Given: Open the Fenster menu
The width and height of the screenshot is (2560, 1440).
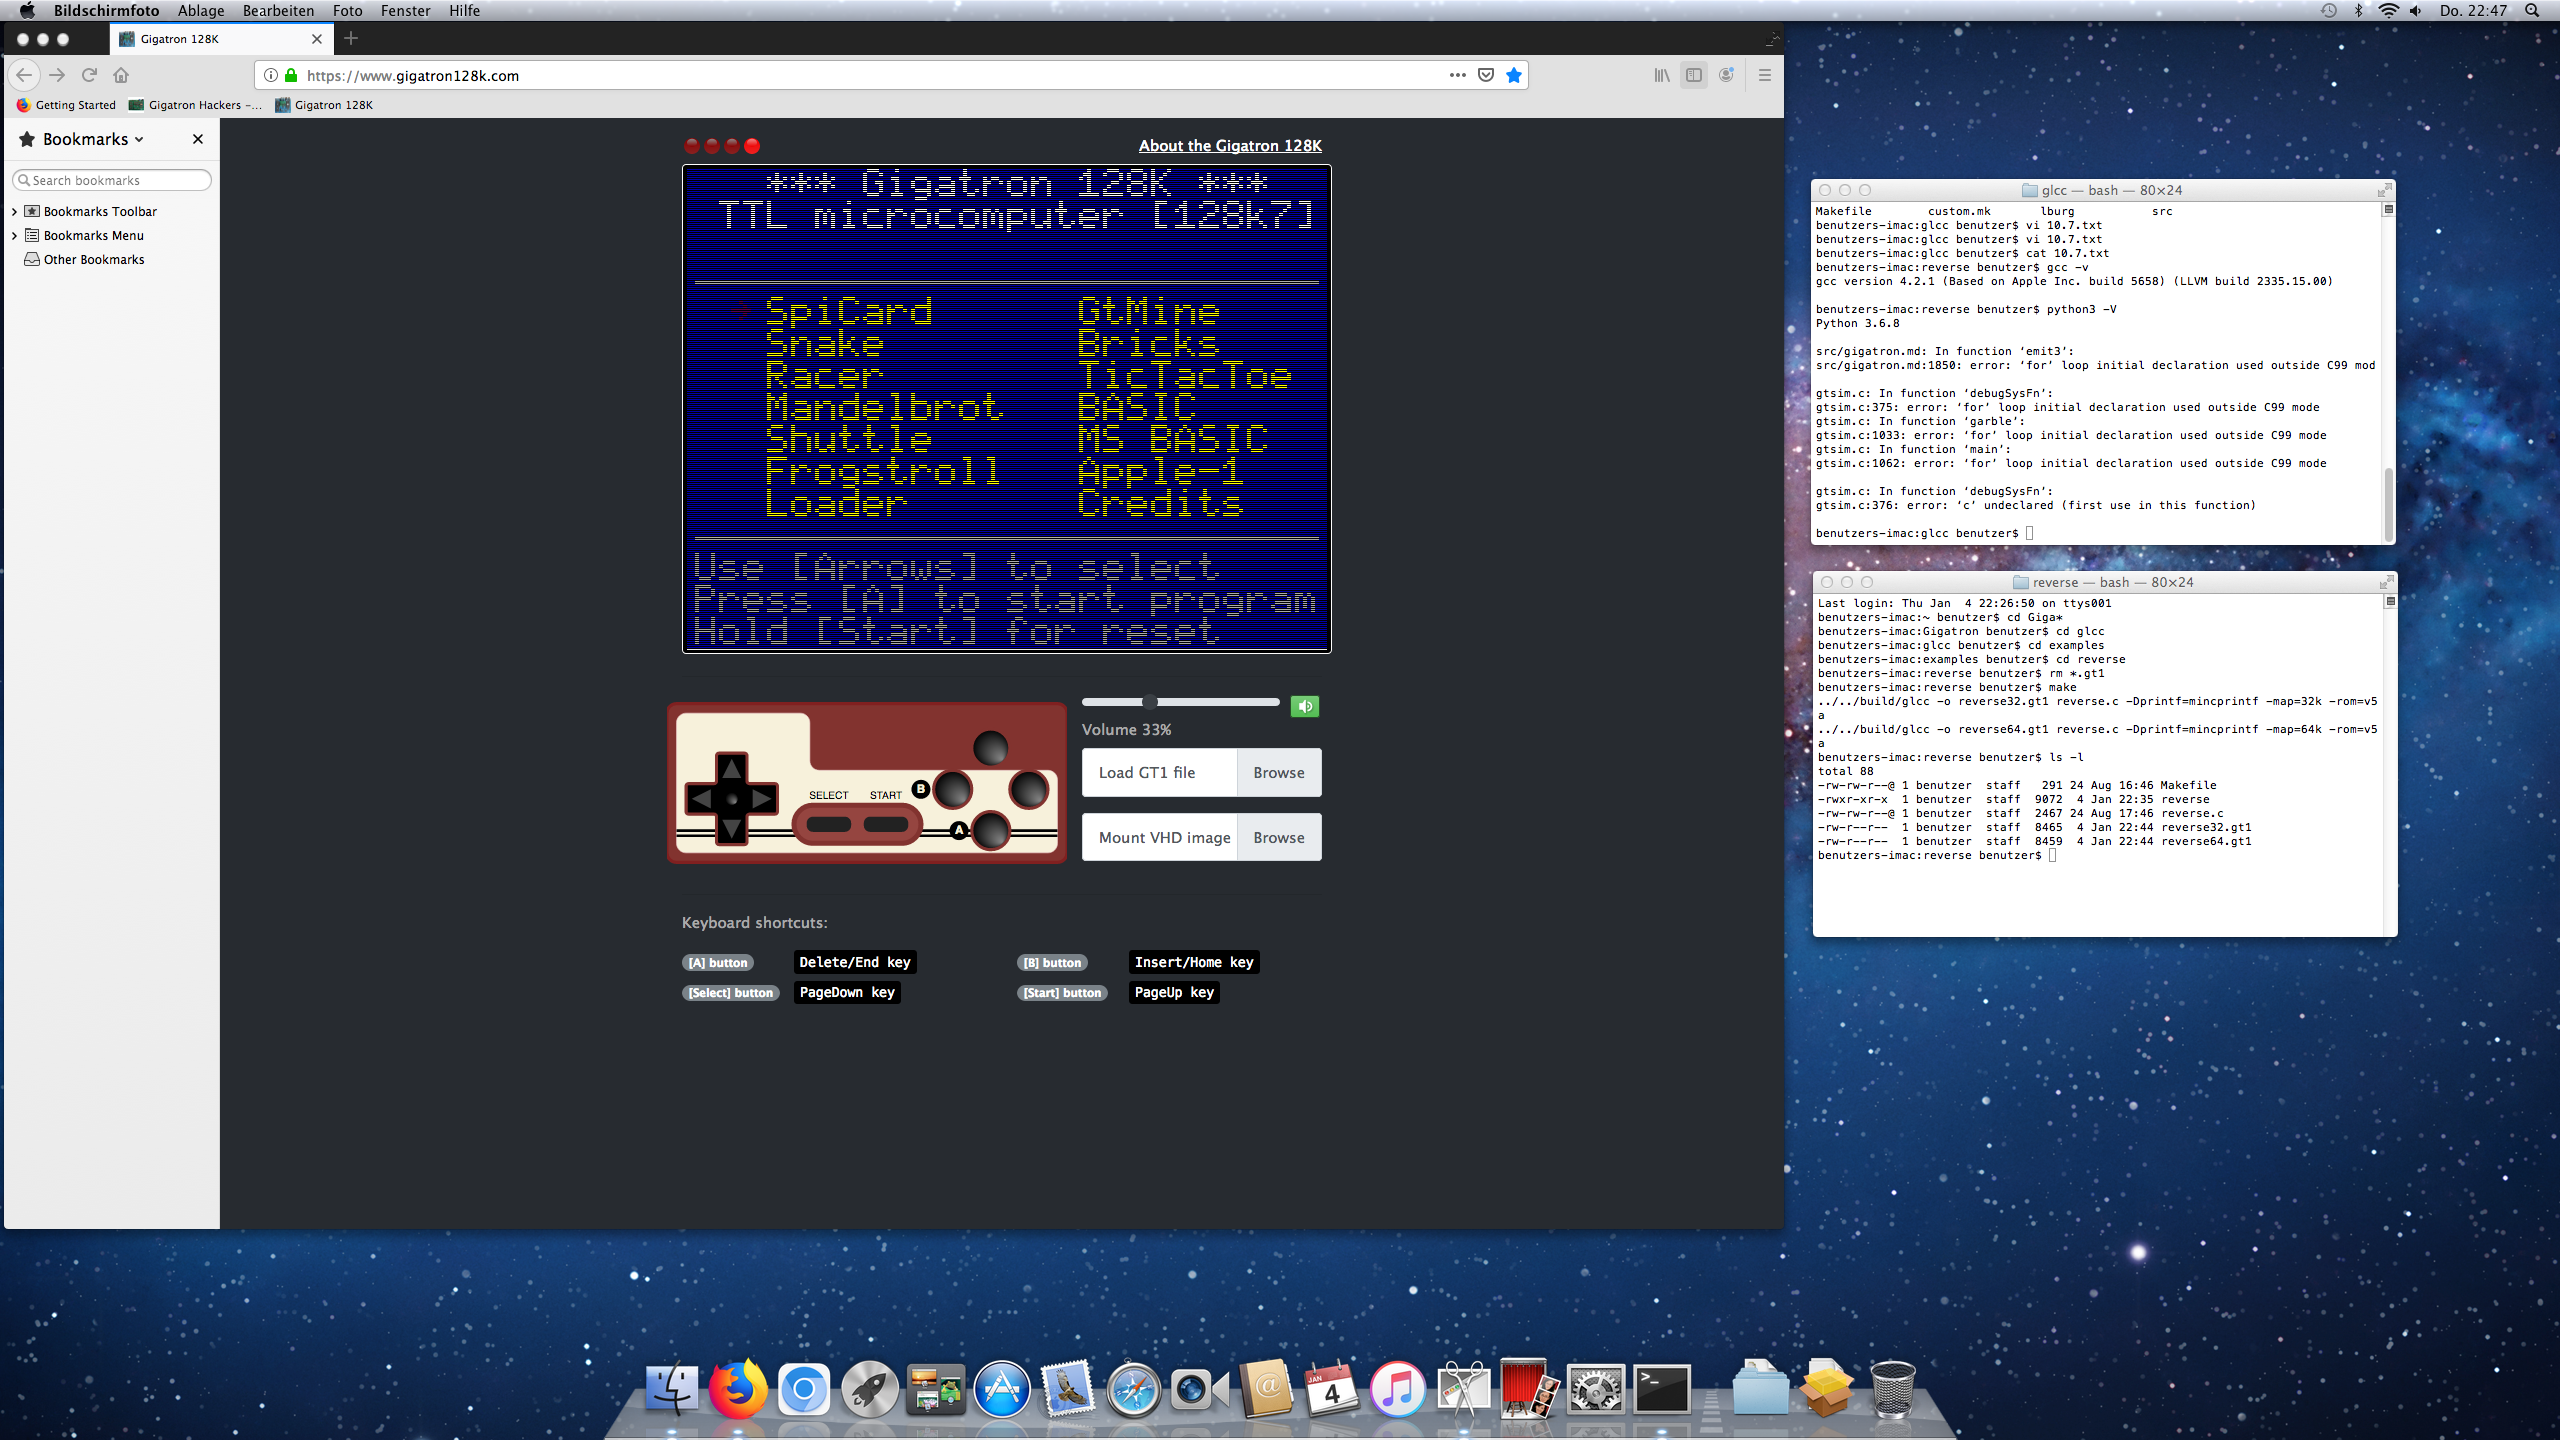Looking at the screenshot, I should [x=405, y=10].
